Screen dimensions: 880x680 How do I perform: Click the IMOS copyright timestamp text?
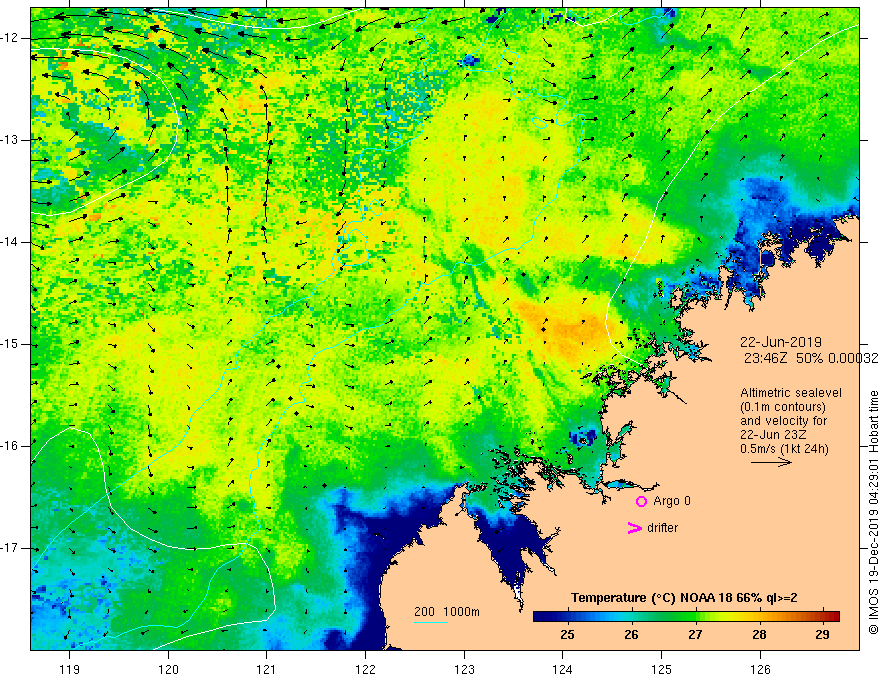click(x=873, y=513)
